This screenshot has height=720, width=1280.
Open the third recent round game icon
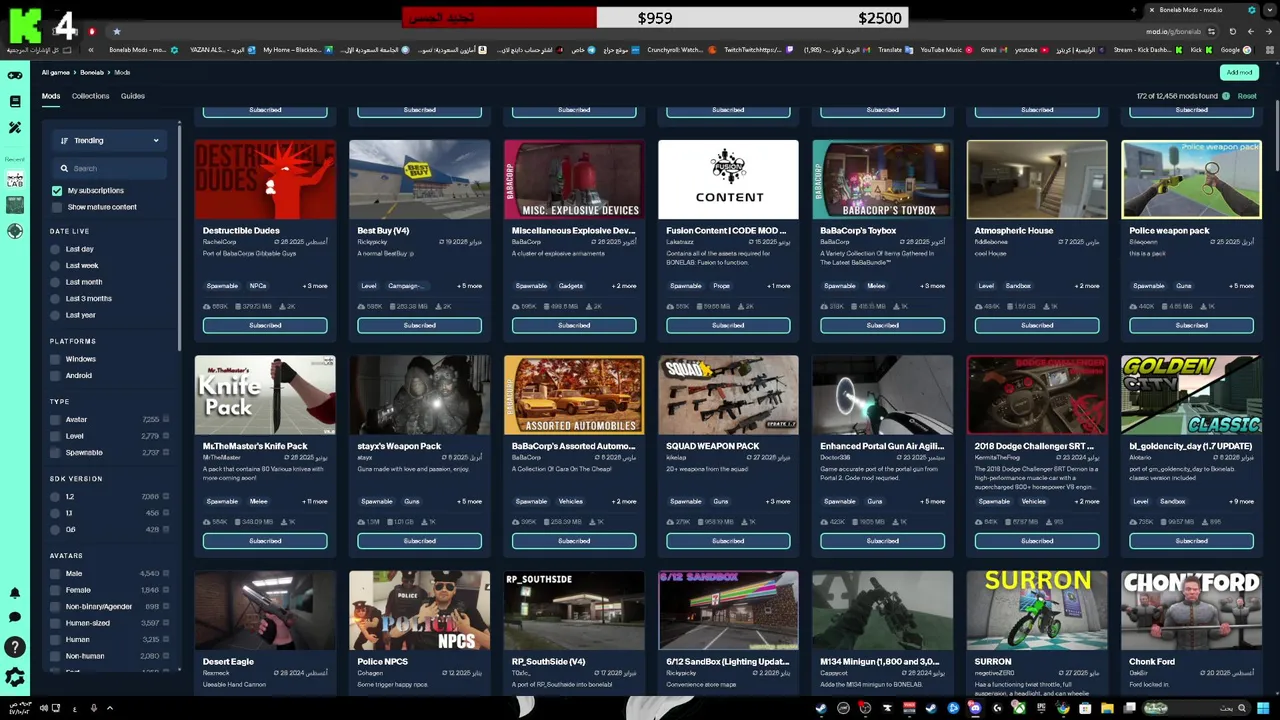(x=15, y=231)
